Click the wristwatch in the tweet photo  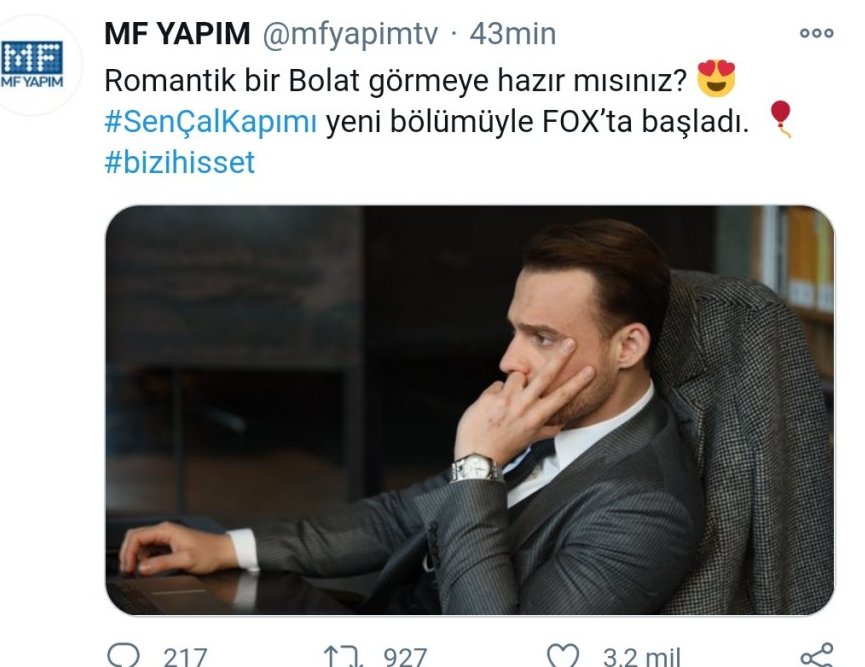(x=475, y=468)
